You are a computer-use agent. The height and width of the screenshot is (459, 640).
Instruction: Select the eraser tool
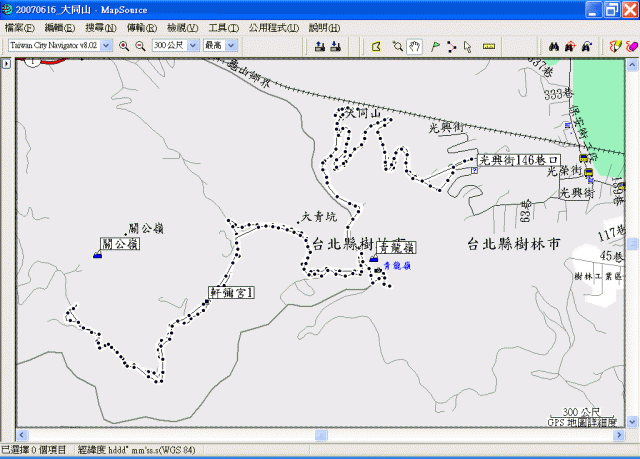coord(631,46)
